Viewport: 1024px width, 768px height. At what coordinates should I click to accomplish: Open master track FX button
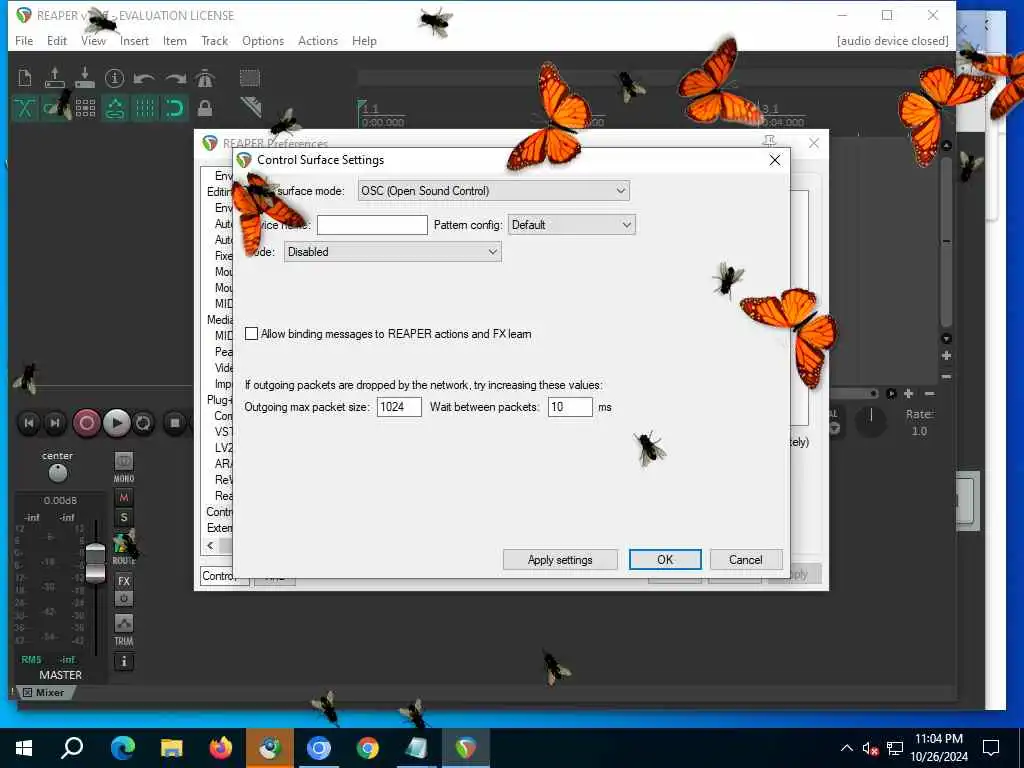click(123, 581)
